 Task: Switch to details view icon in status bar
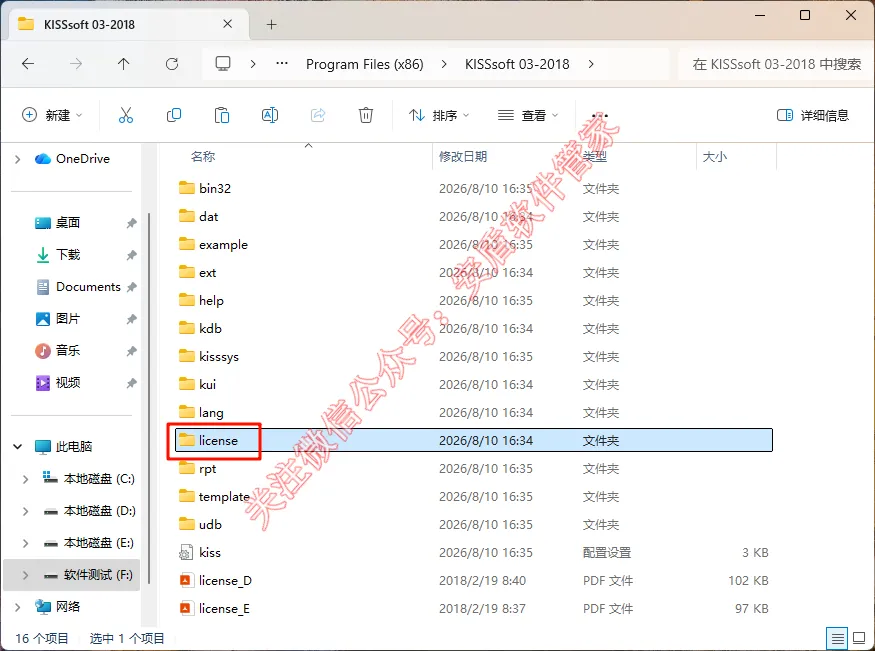pyautogui.click(x=837, y=638)
